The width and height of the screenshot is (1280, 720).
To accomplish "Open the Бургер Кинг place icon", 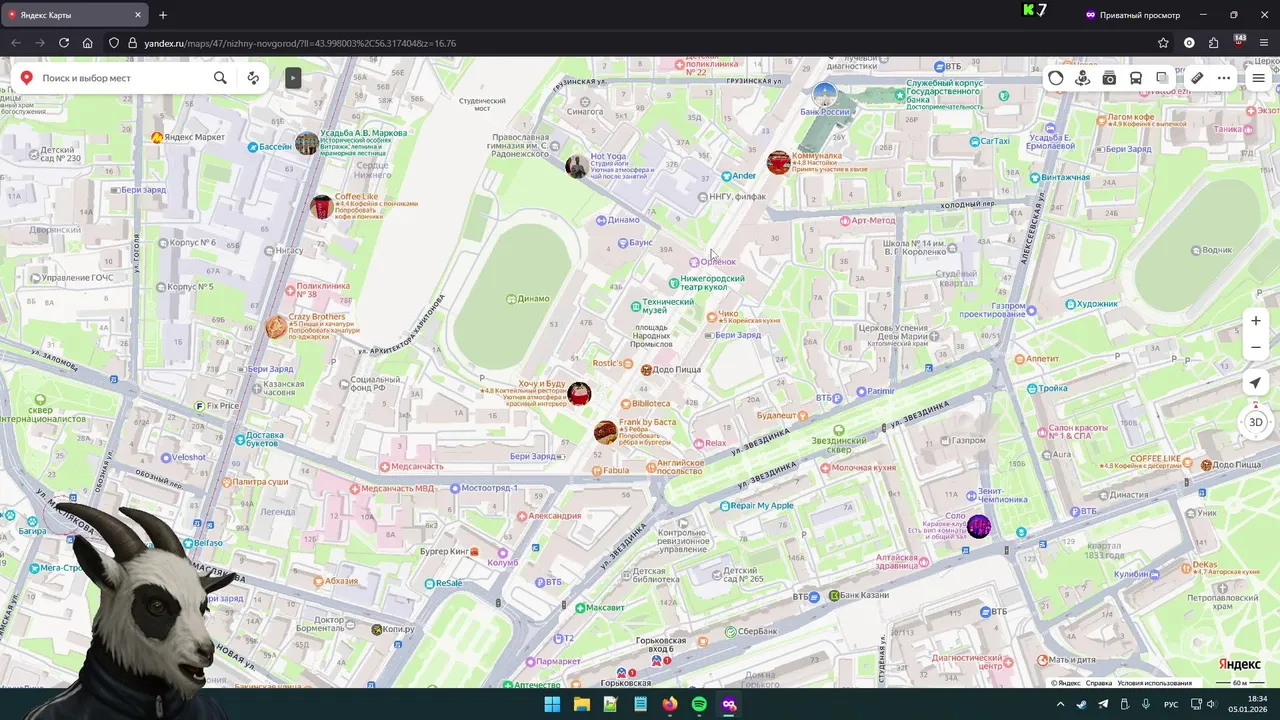I will click(475, 551).
